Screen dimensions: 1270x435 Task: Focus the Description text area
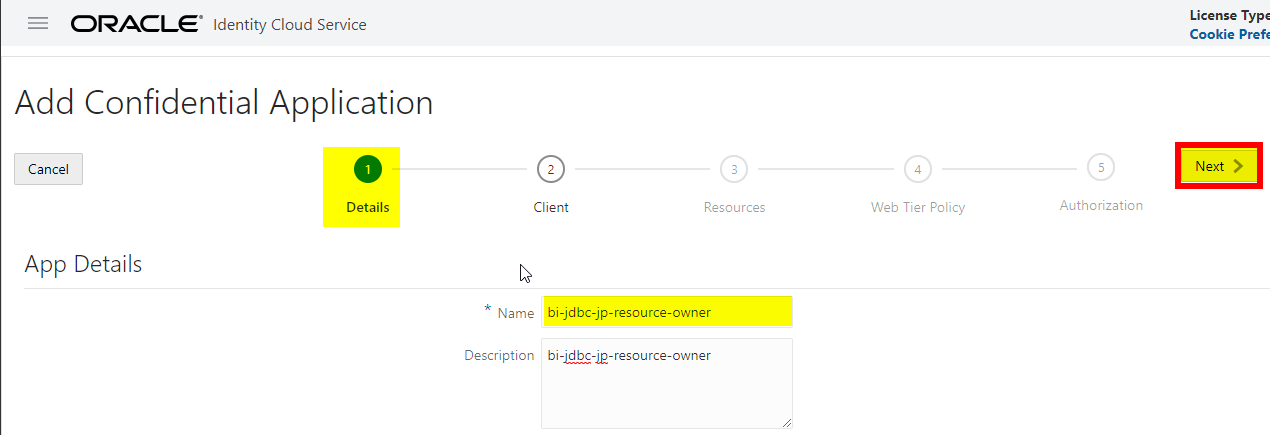click(667, 383)
